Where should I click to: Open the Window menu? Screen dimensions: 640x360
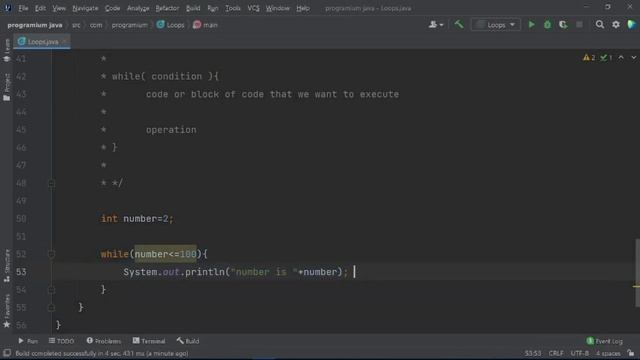click(x=278, y=8)
